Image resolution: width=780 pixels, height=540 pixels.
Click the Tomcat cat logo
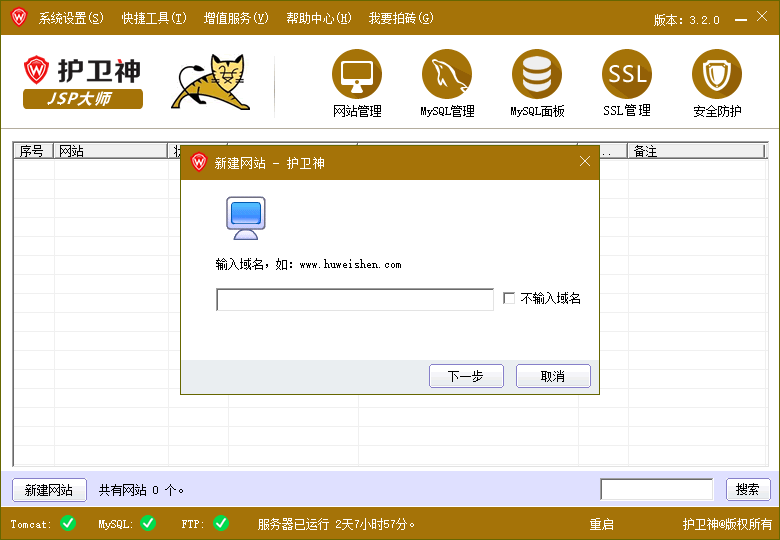(210, 82)
